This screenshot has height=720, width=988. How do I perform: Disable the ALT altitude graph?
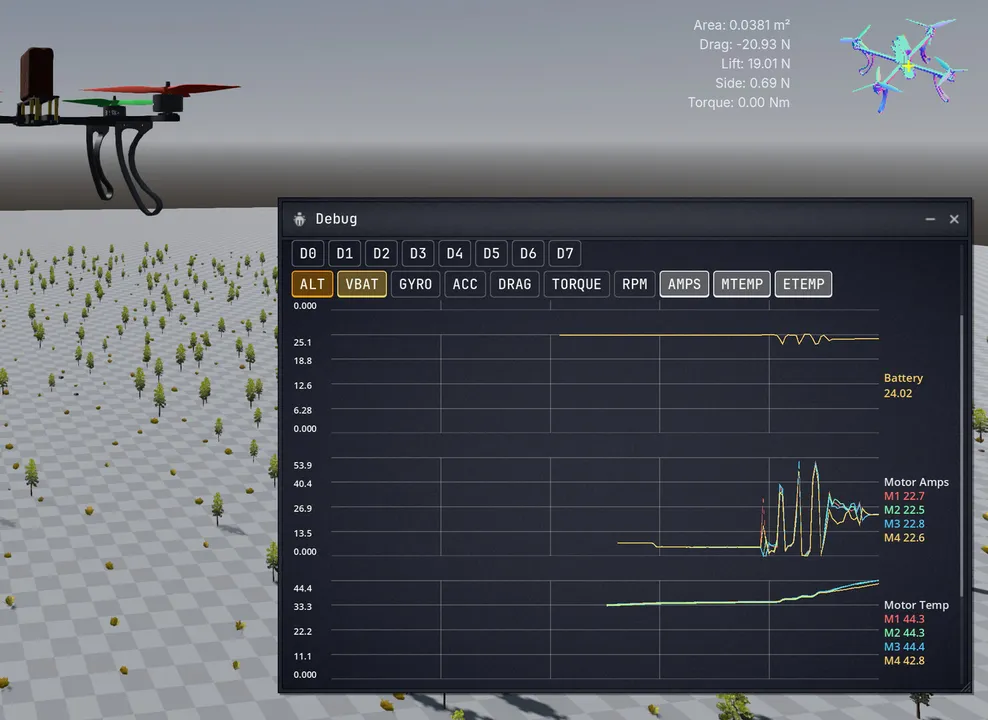point(312,284)
